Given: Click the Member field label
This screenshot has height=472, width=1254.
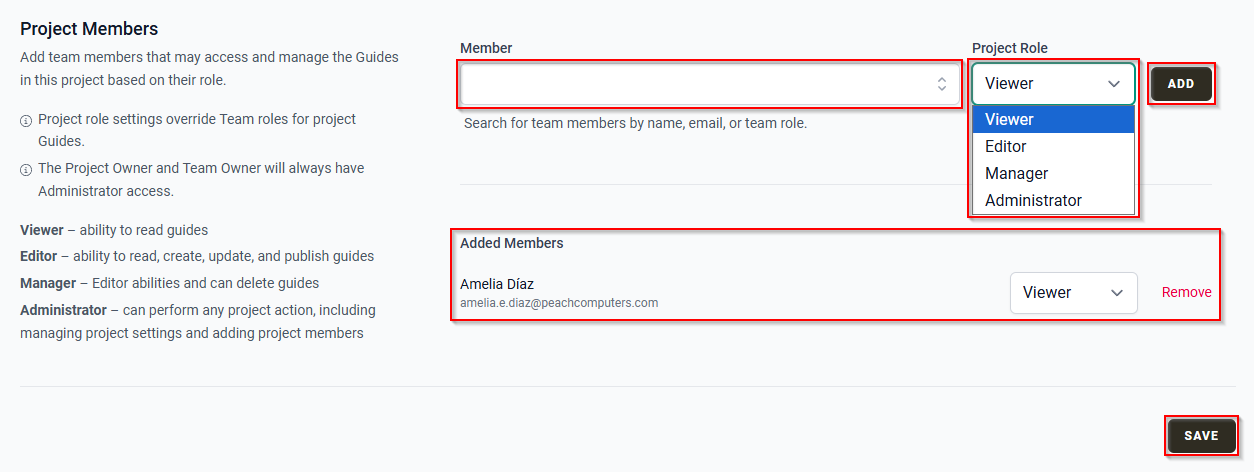Looking at the screenshot, I should tap(486, 48).
